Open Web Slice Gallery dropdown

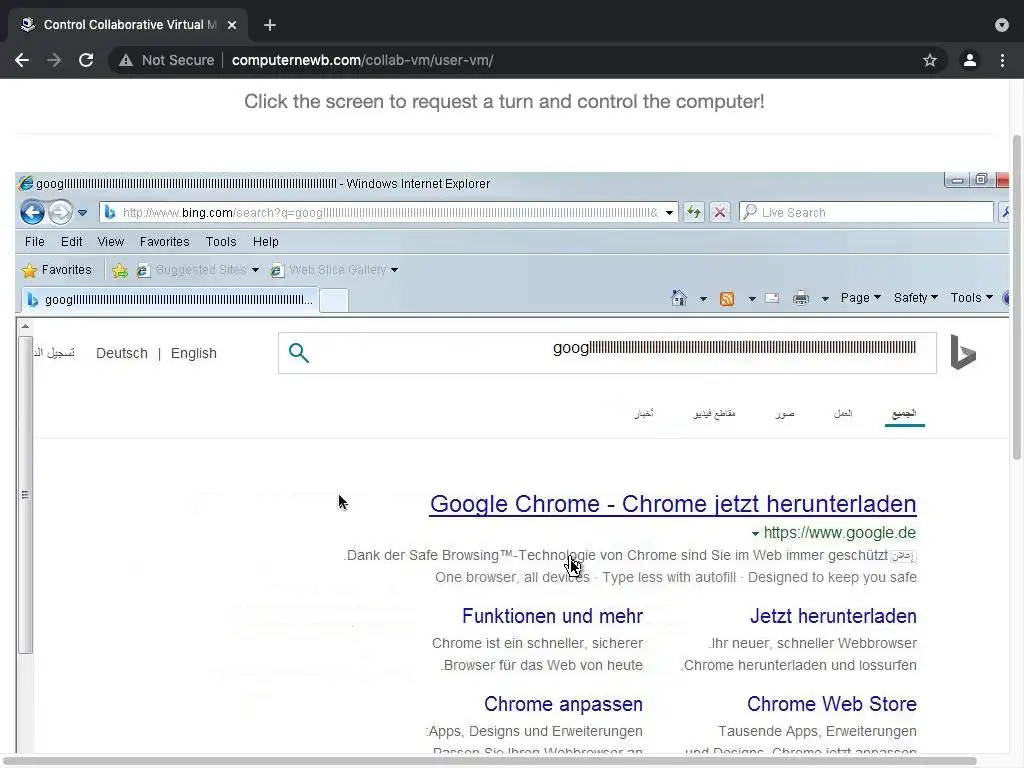click(x=334, y=270)
